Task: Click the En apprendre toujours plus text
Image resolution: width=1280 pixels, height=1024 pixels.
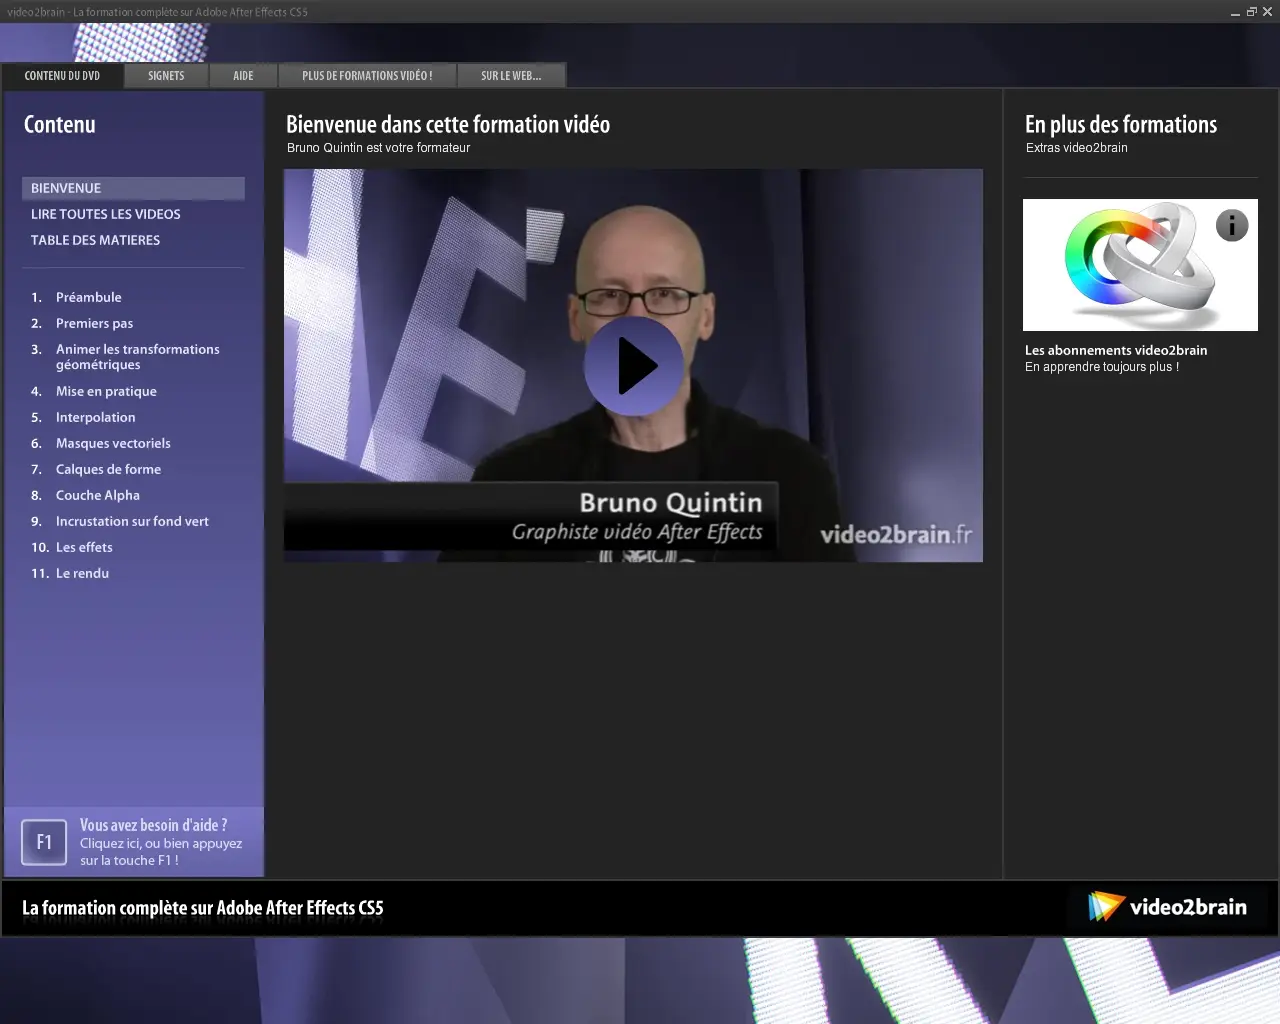Action: 1102,367
